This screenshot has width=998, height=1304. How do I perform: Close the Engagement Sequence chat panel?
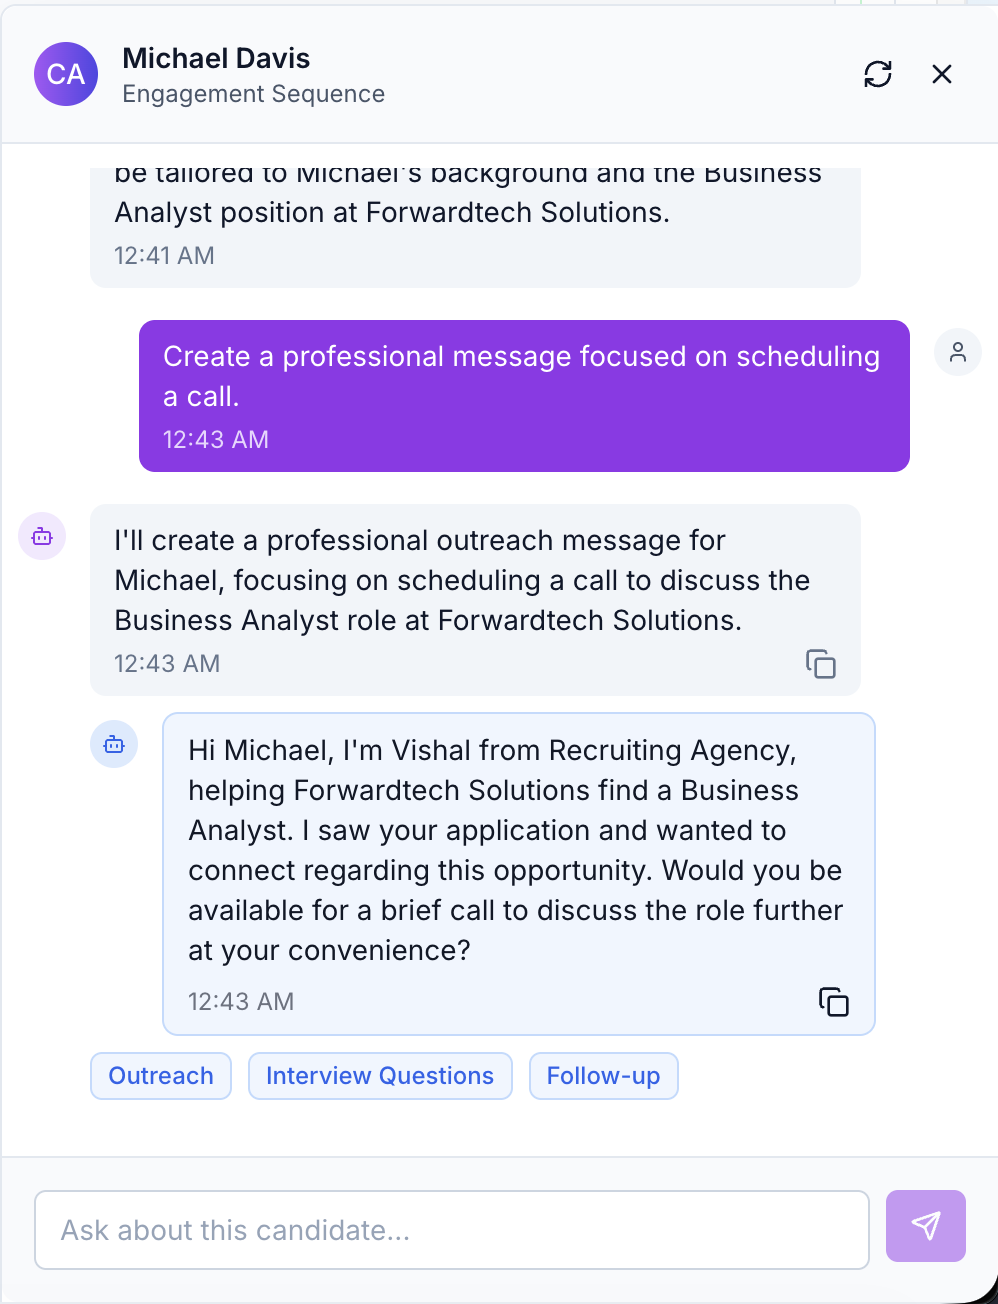(941, 74)
